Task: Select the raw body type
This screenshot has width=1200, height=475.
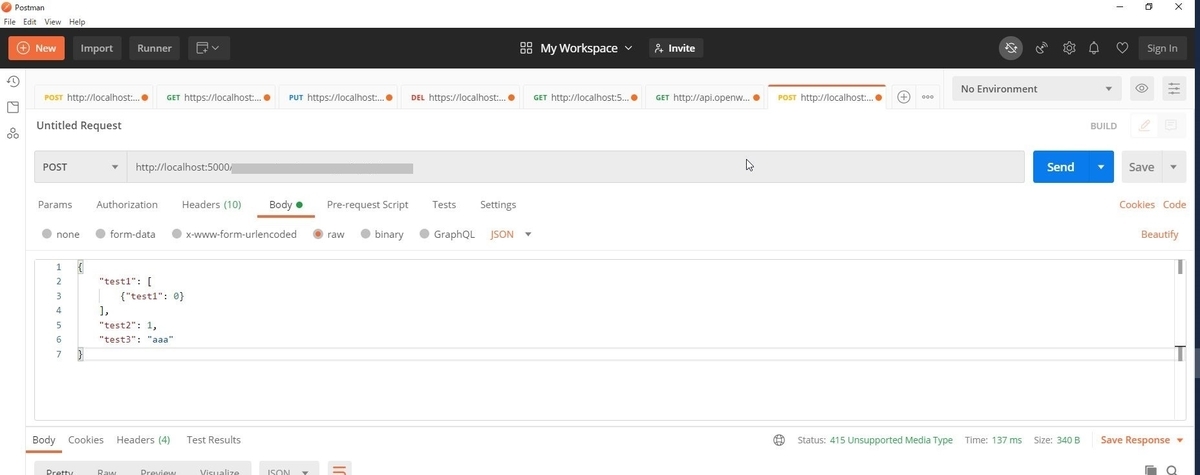Action: (x=328, y=234)
